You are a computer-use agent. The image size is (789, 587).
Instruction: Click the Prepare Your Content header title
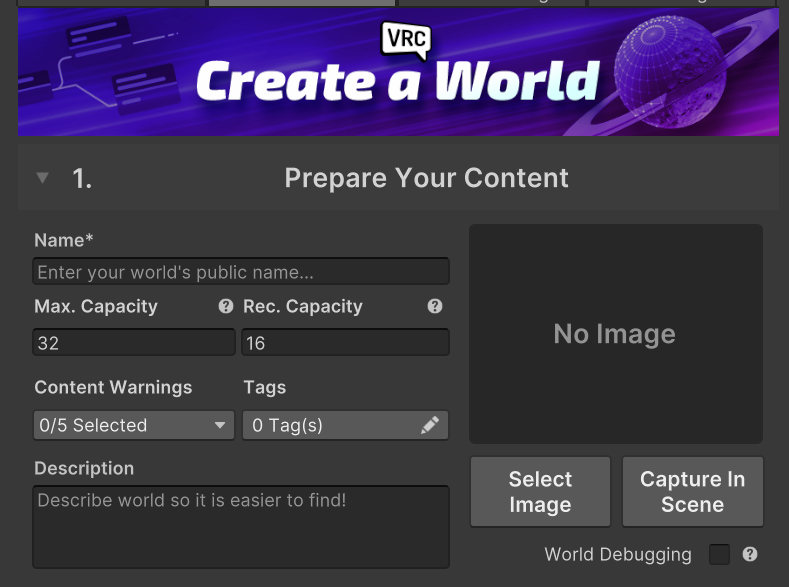(426, 178)
